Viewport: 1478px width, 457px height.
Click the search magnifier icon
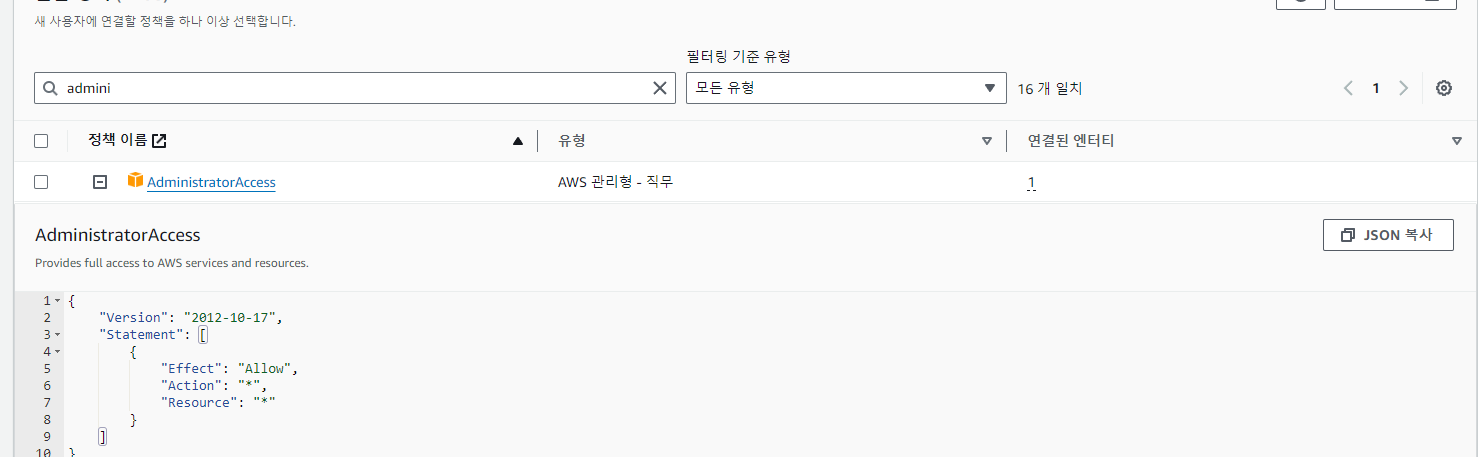click(x=50, y=88)
